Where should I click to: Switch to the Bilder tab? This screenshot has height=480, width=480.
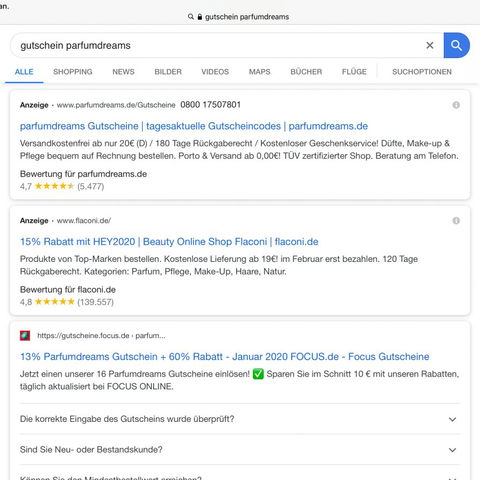(x=168, y=72)
